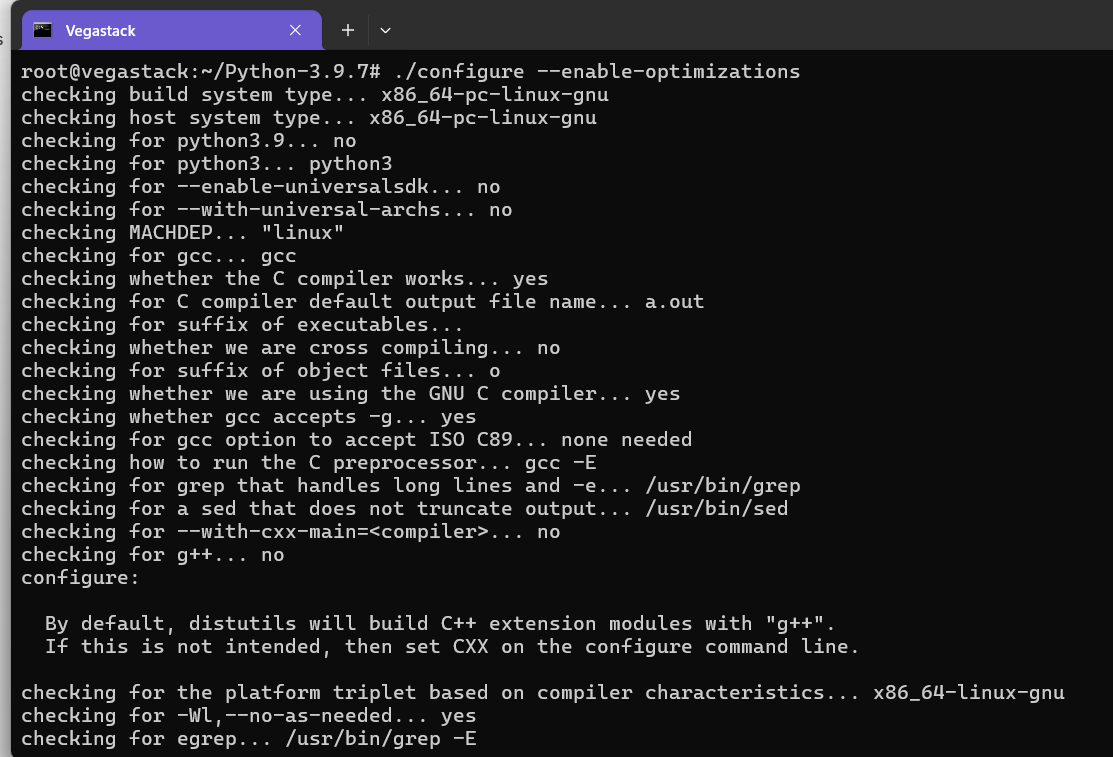Expand the new tab profile dropdown chevron

click(x=385, y=30)
